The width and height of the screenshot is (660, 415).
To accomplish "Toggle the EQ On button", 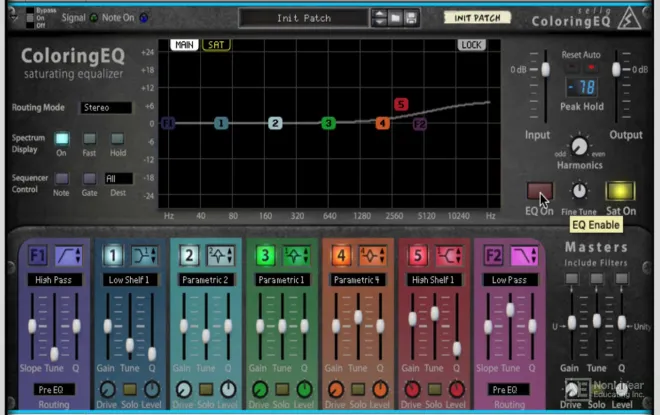I will click(x=539, y=191).
